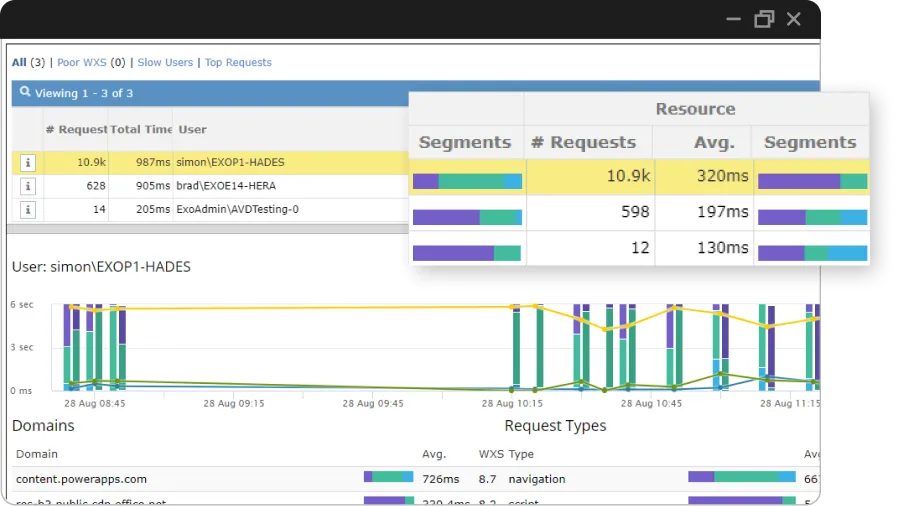Click segments bar right of 320ms
Screen dimensions: 897x506
point(812,181)
